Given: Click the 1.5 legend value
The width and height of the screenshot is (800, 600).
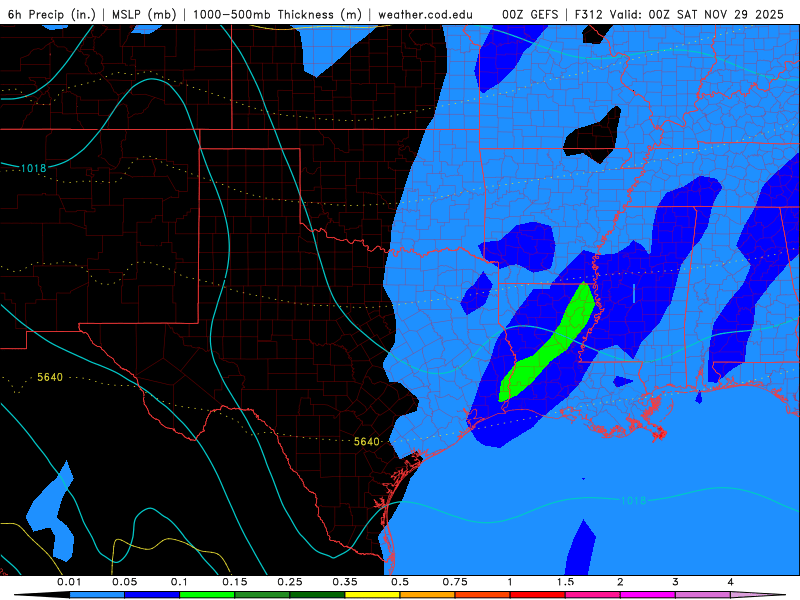Looking at the screenshot, I should [x=565, y=582].
